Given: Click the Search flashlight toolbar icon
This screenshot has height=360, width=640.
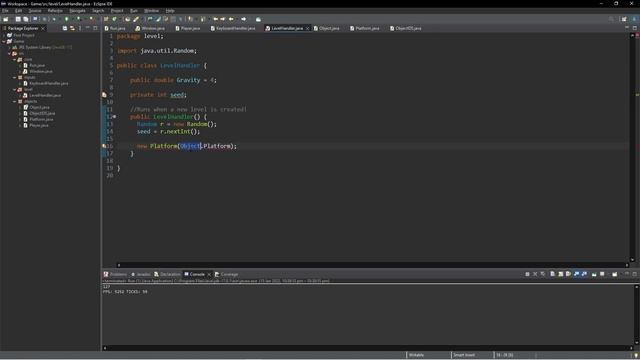Looking at the screenshot, I should (x=136, y=19).
